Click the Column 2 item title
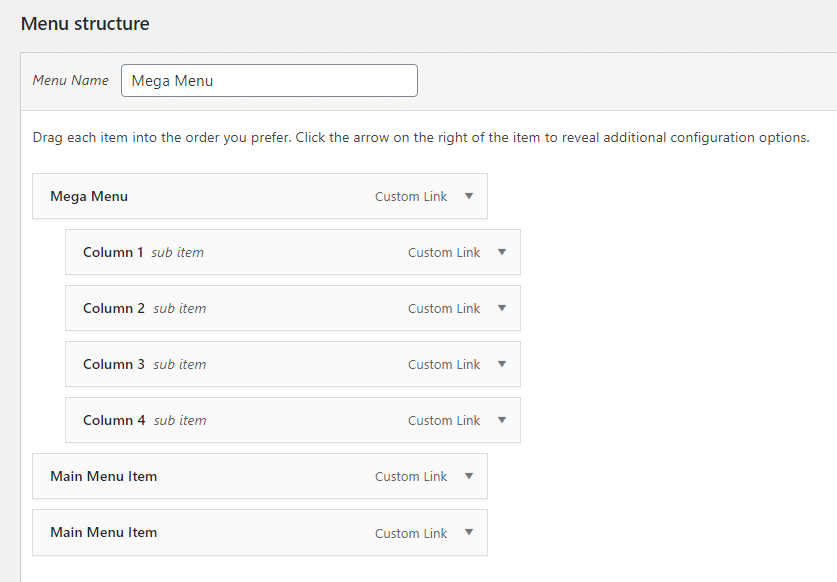The width and height of the screenshot is (837, 582). point(114,308)
